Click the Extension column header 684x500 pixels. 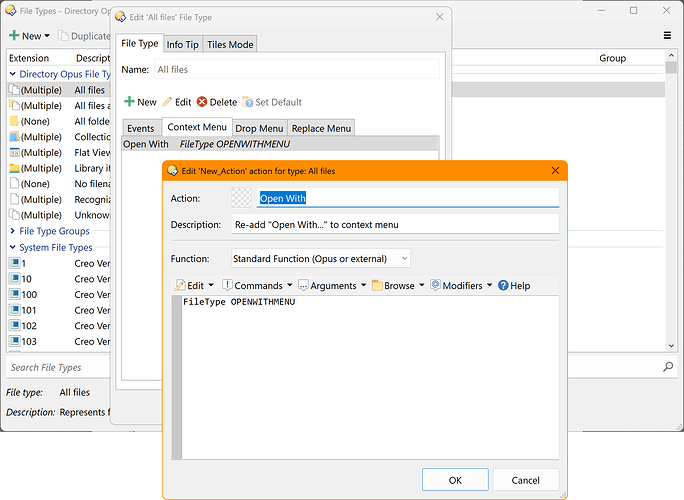pyautogui.click(x=40, y=58)
